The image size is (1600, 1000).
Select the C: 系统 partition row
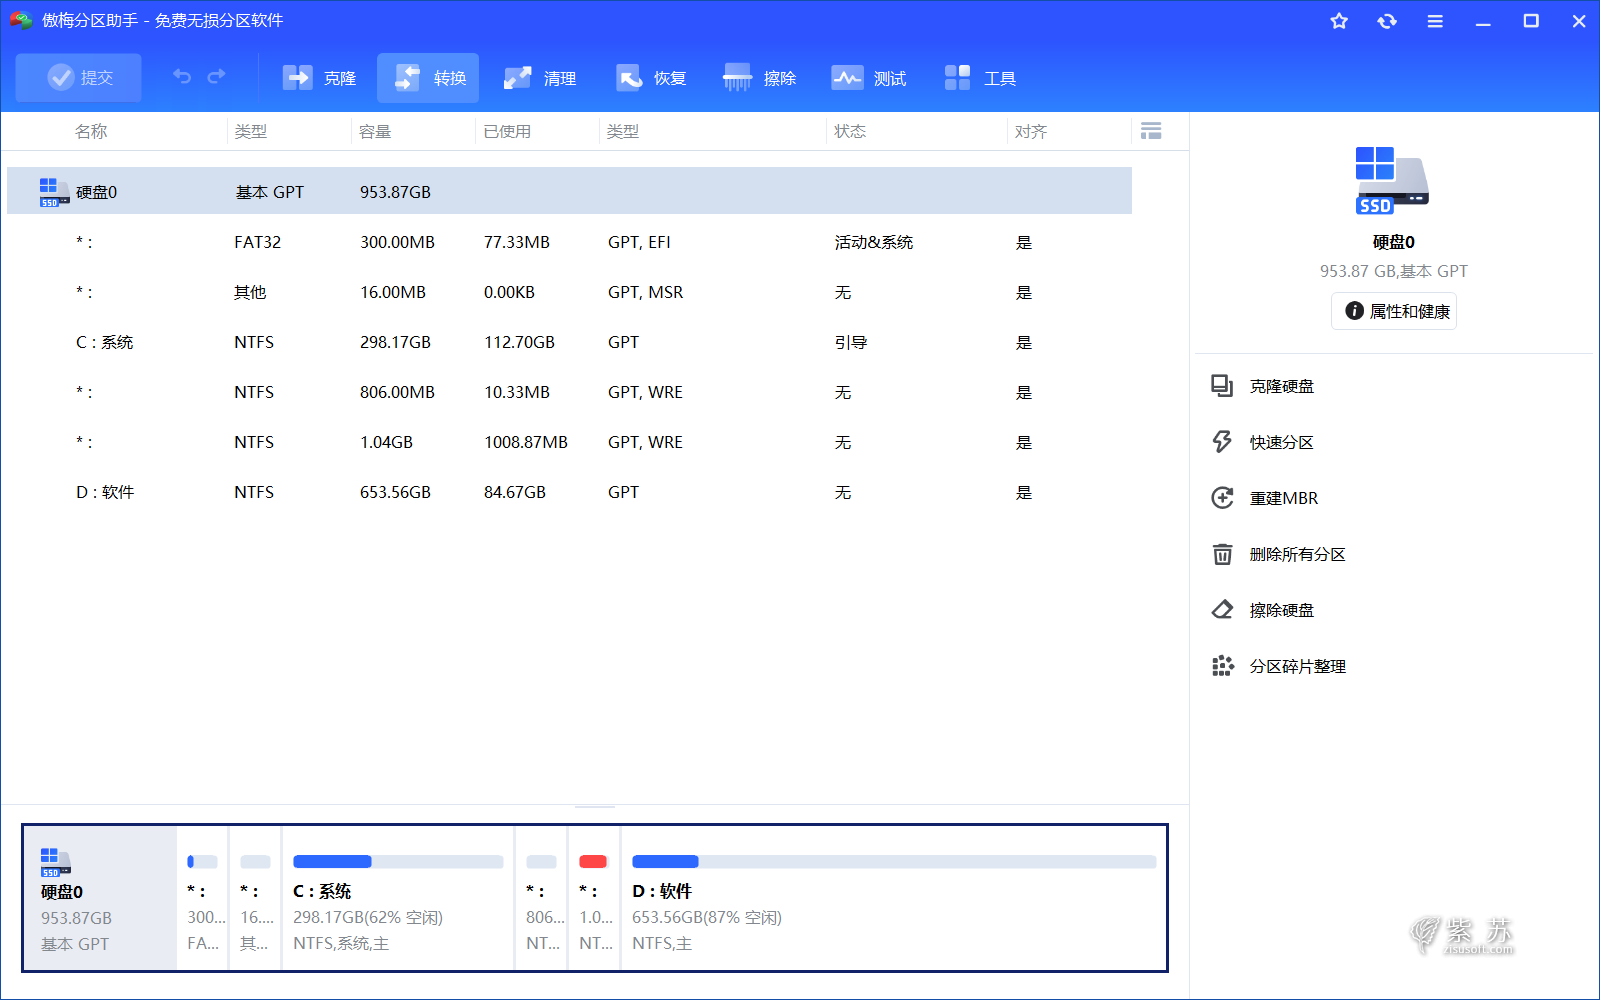coord(104,342)
